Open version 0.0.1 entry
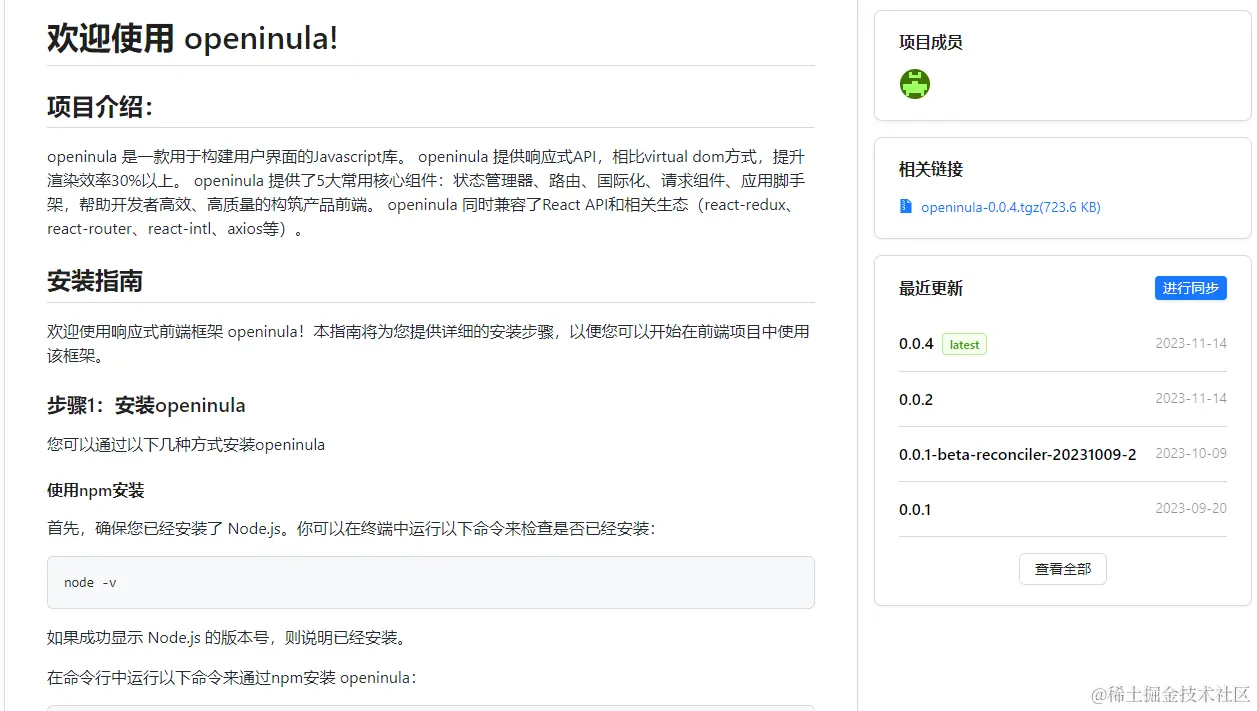The height and width of the screenshot is (711, 1257). (x=915, y=509)
